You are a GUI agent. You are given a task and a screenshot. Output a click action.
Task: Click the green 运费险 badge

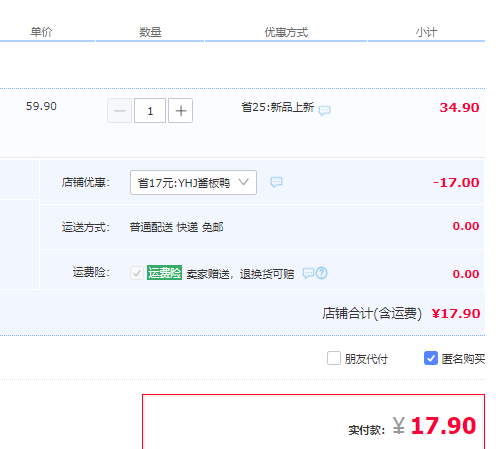164,273
